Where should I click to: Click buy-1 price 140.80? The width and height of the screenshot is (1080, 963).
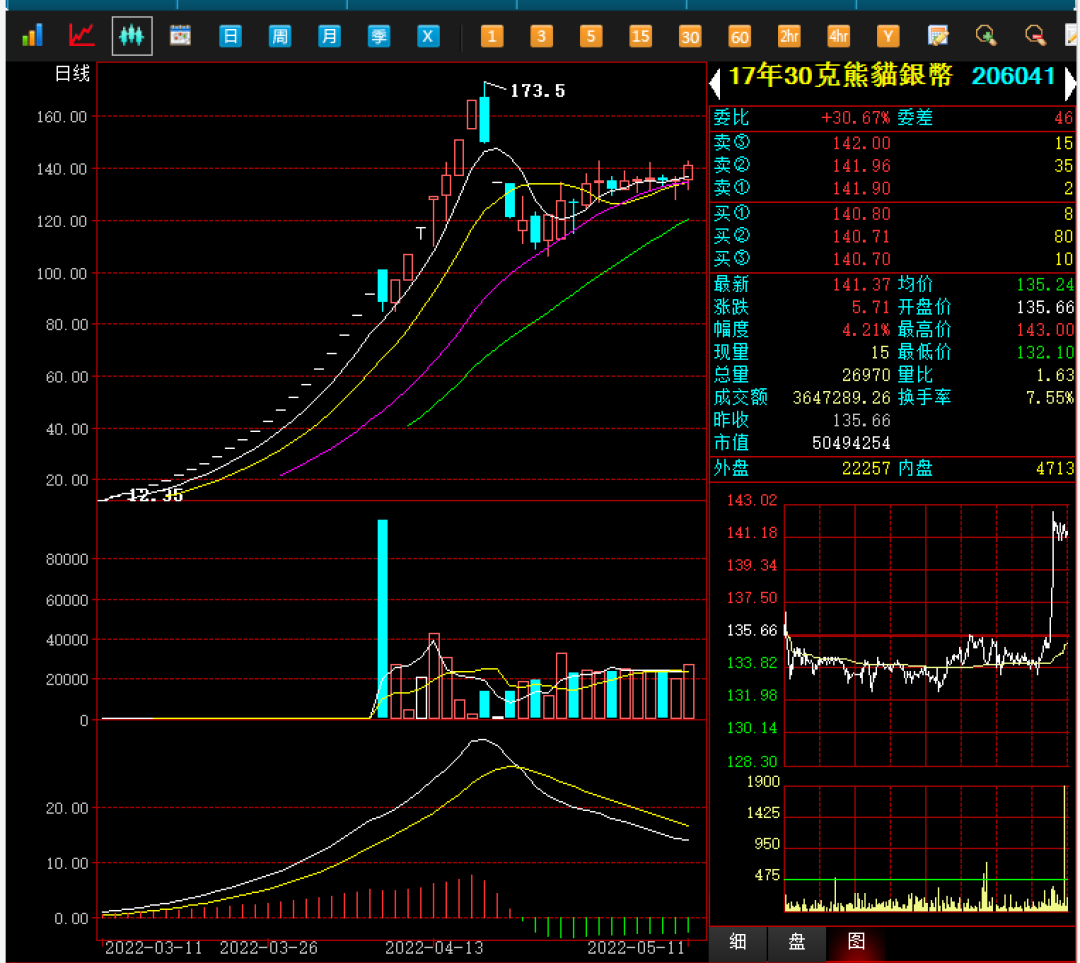pos(862,214)
